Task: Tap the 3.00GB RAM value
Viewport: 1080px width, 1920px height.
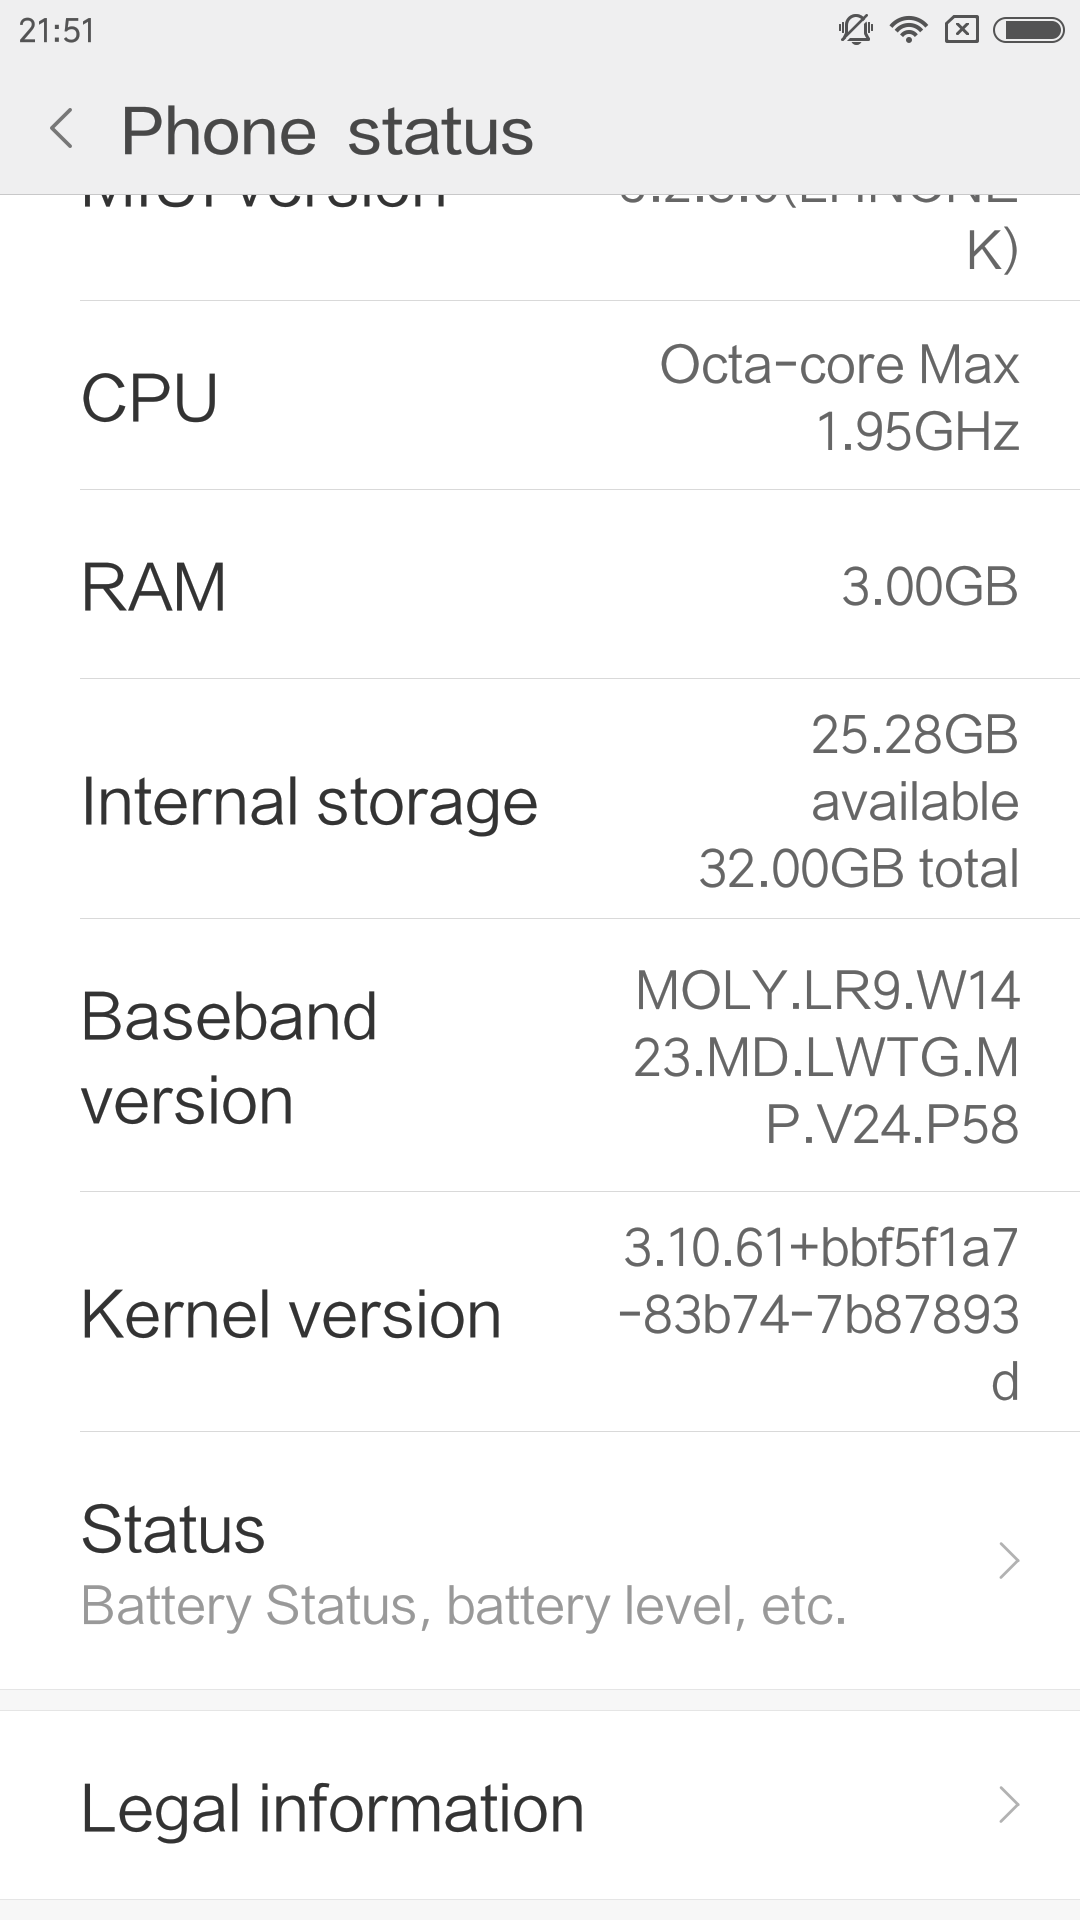Action: pyautogui.click(x=929, y=586)
